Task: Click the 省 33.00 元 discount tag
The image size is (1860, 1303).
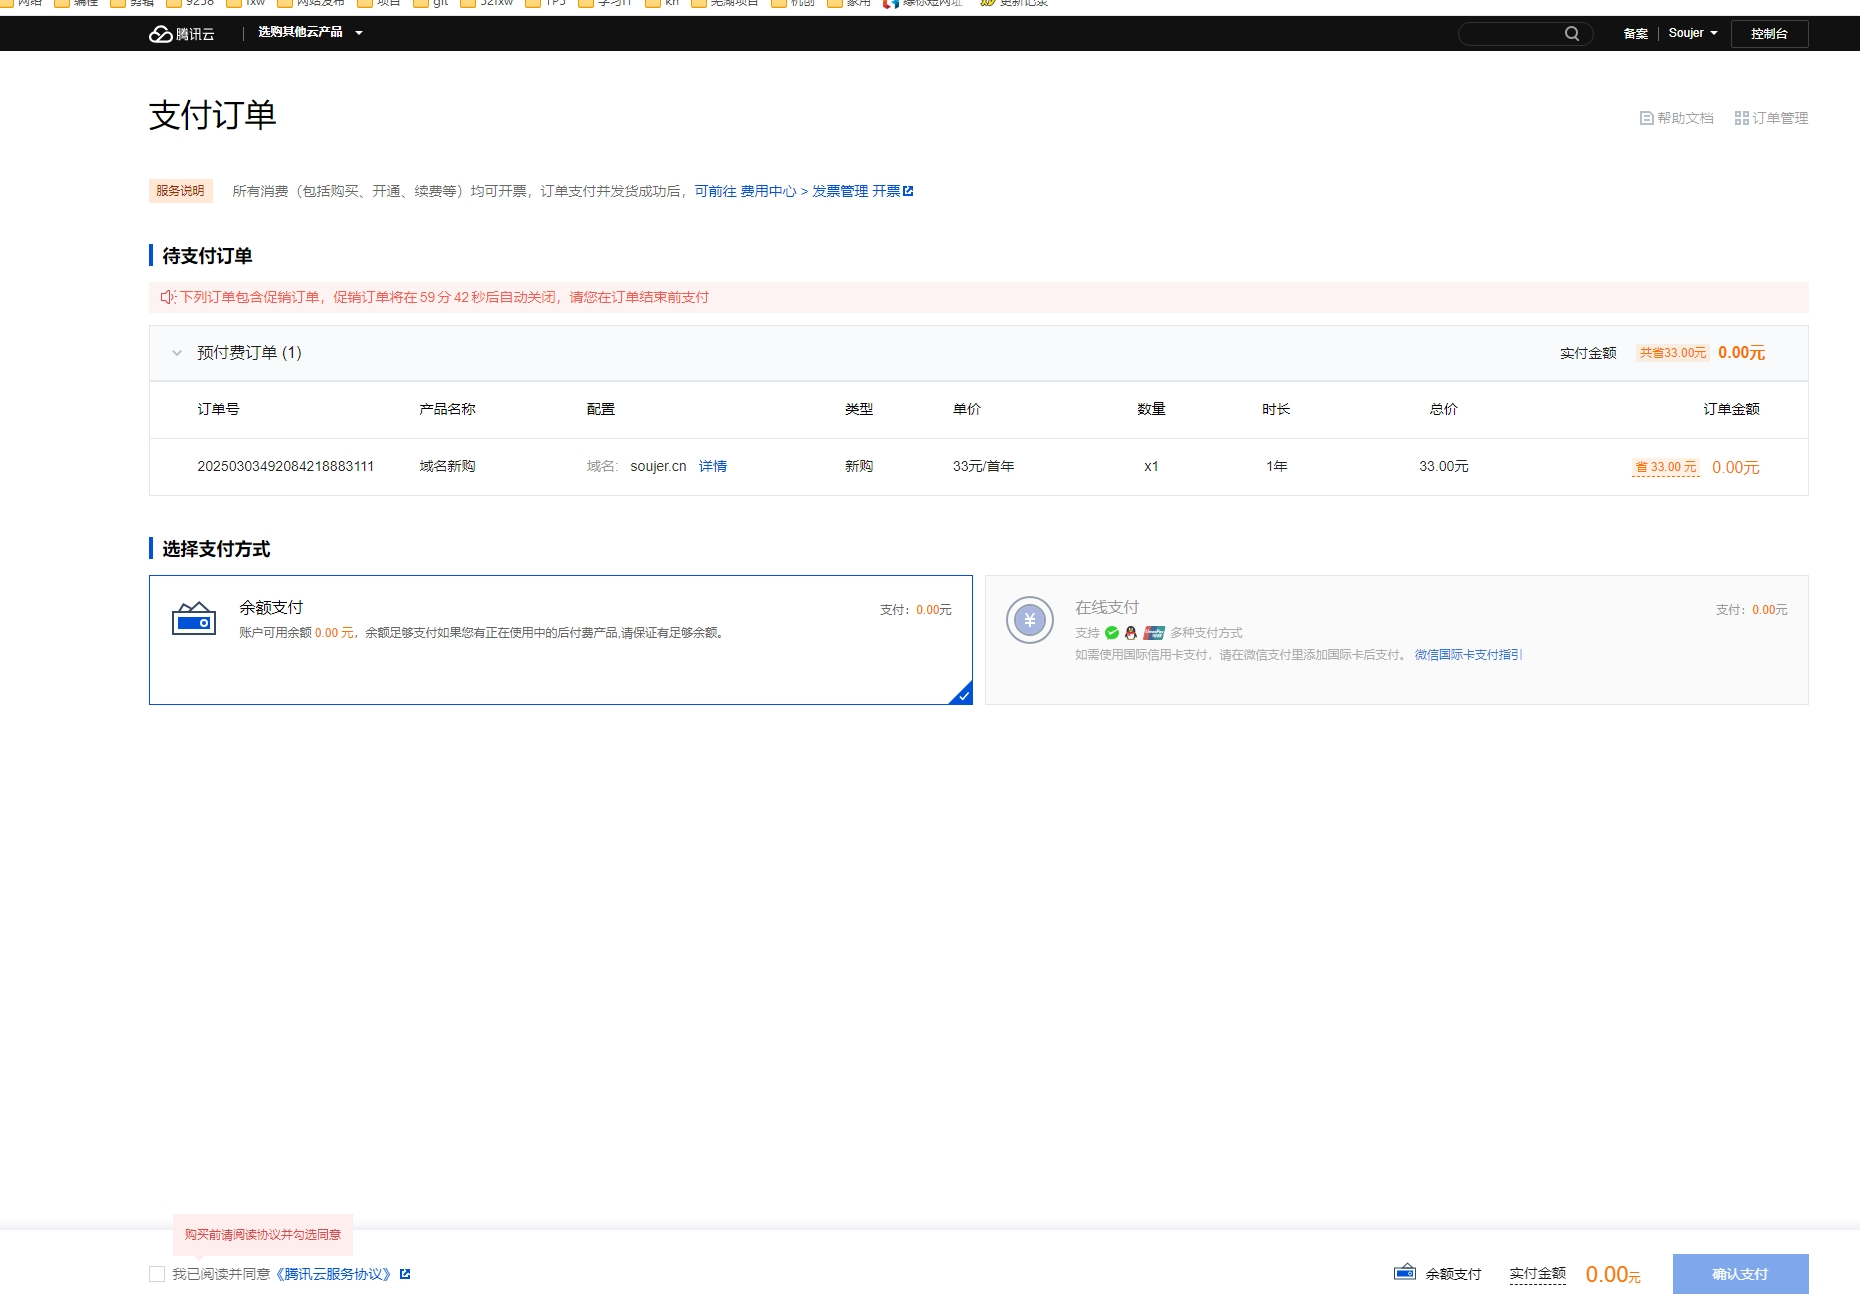Action: 1666,467
